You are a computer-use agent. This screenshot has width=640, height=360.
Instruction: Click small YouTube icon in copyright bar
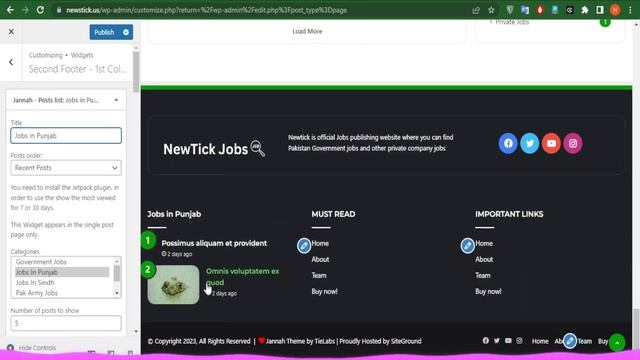(508, 340)
